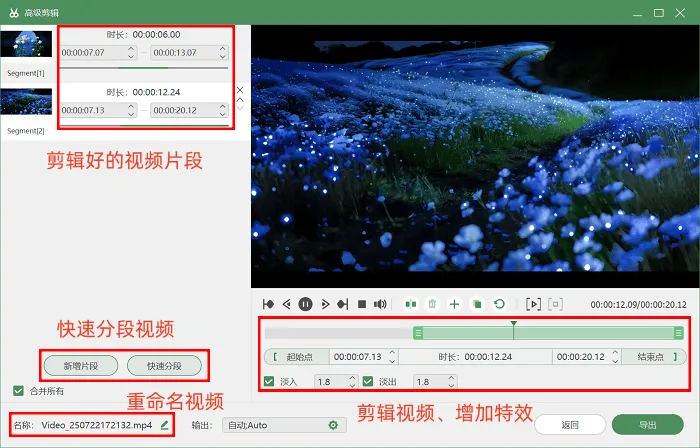Viewport: 700px width, 448px height.
Task: Click the timeline 时长 00:00:12.24 label
Action: pyautogui.click(x=475, y=357)
